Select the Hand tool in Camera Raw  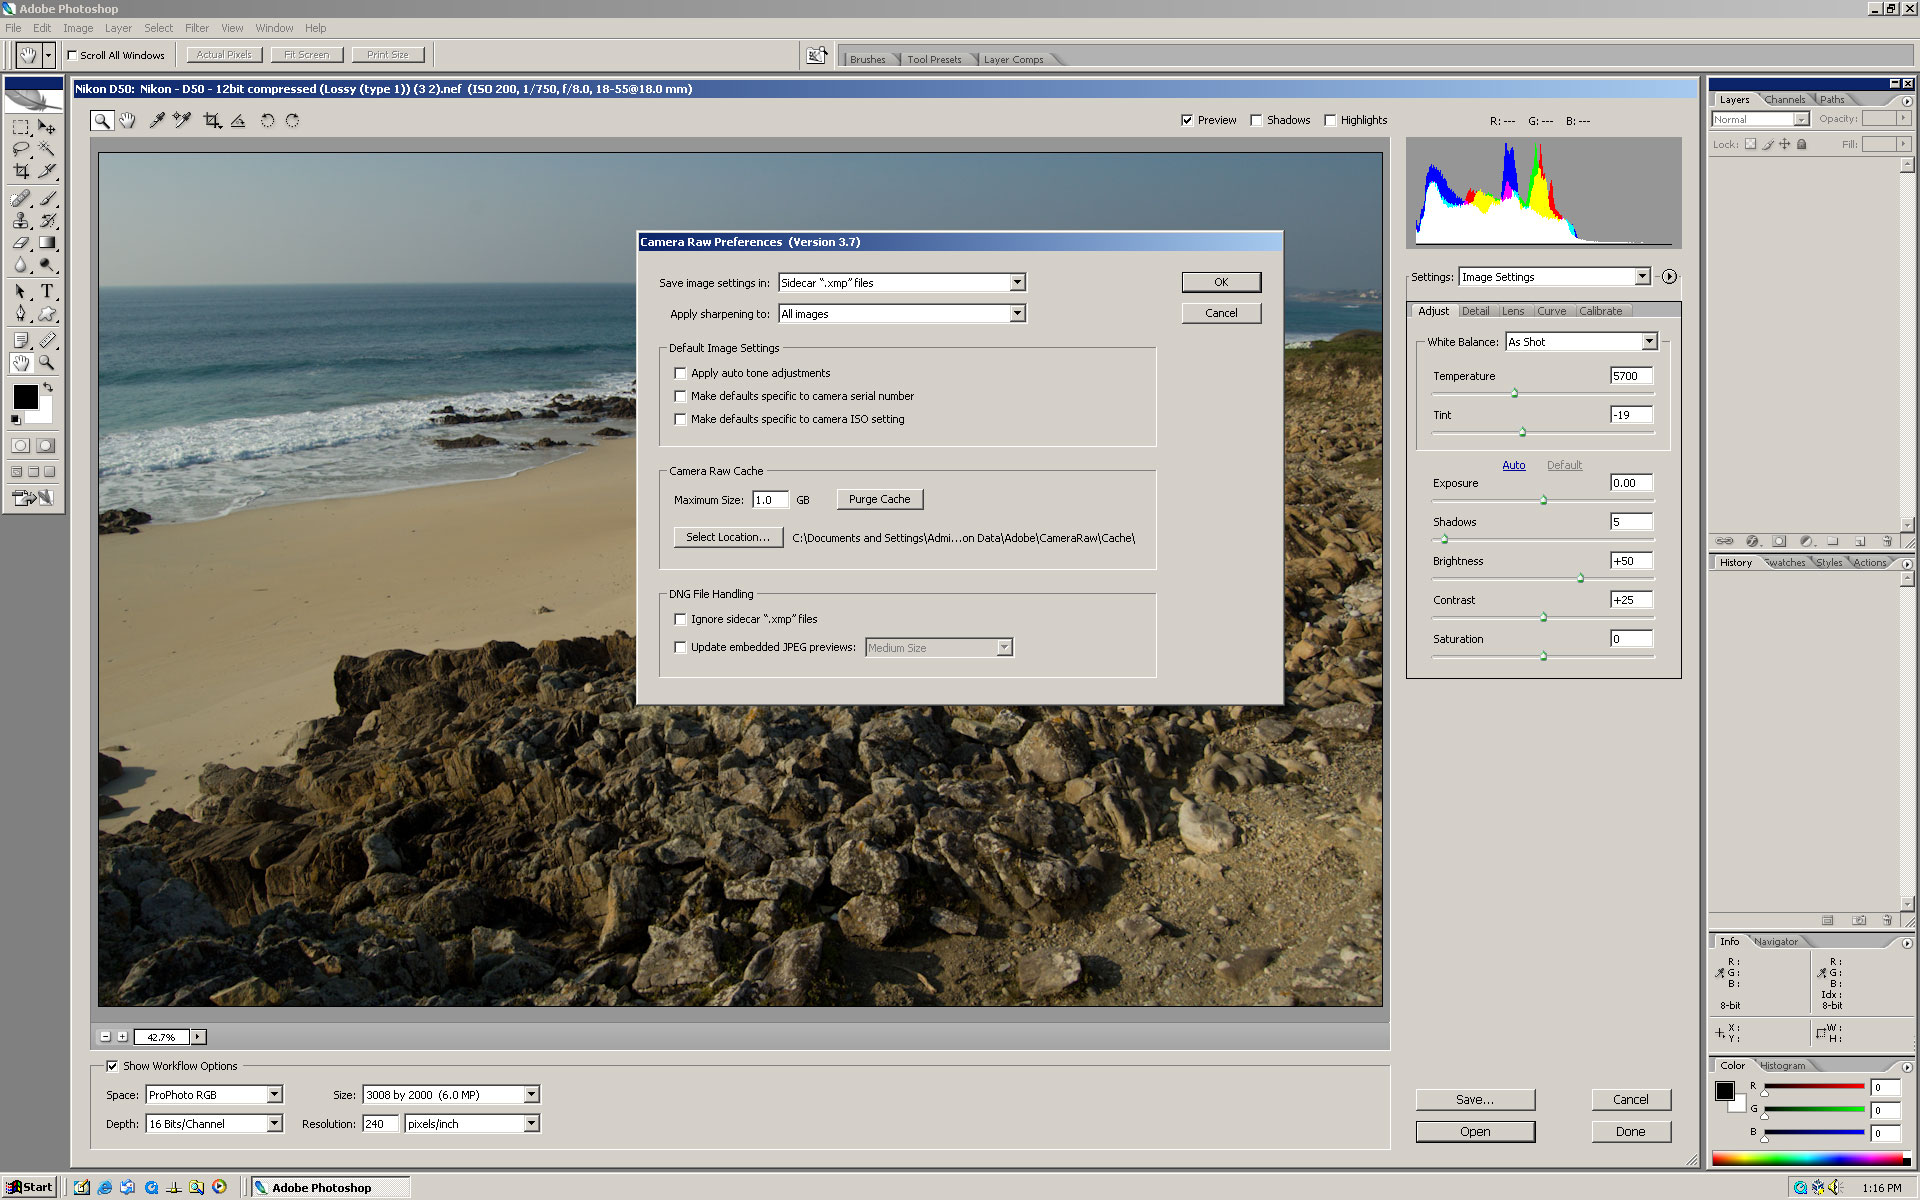tap(128, 120)
